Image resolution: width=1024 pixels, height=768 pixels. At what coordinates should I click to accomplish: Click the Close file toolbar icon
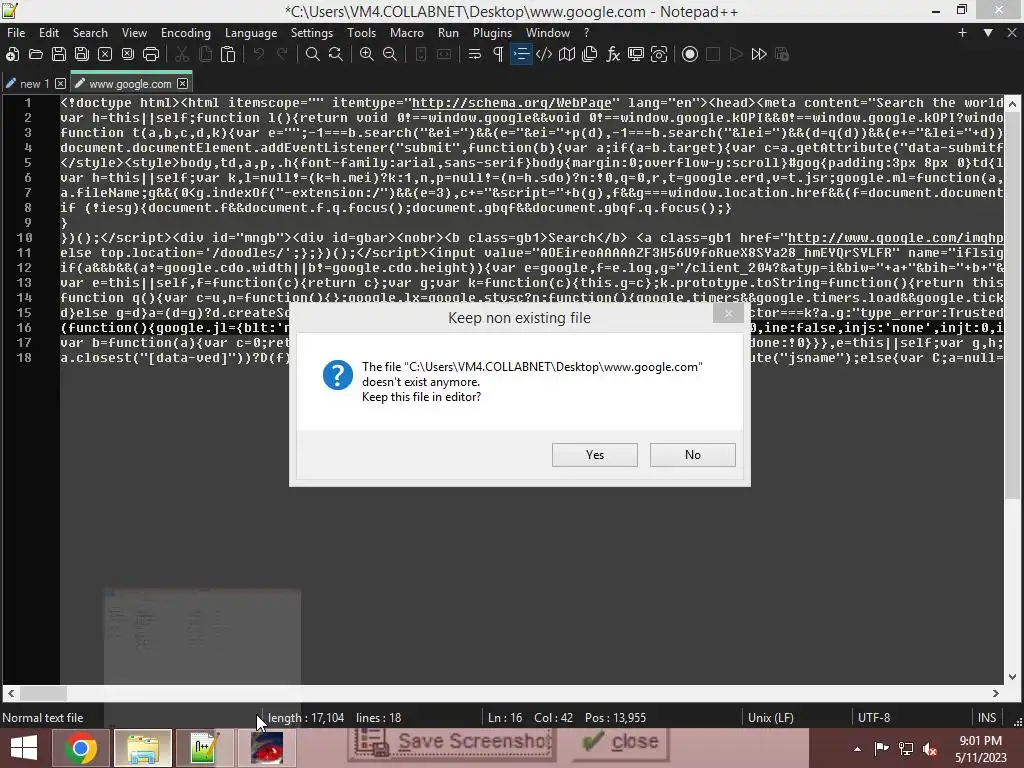click(x=104, y=54)
